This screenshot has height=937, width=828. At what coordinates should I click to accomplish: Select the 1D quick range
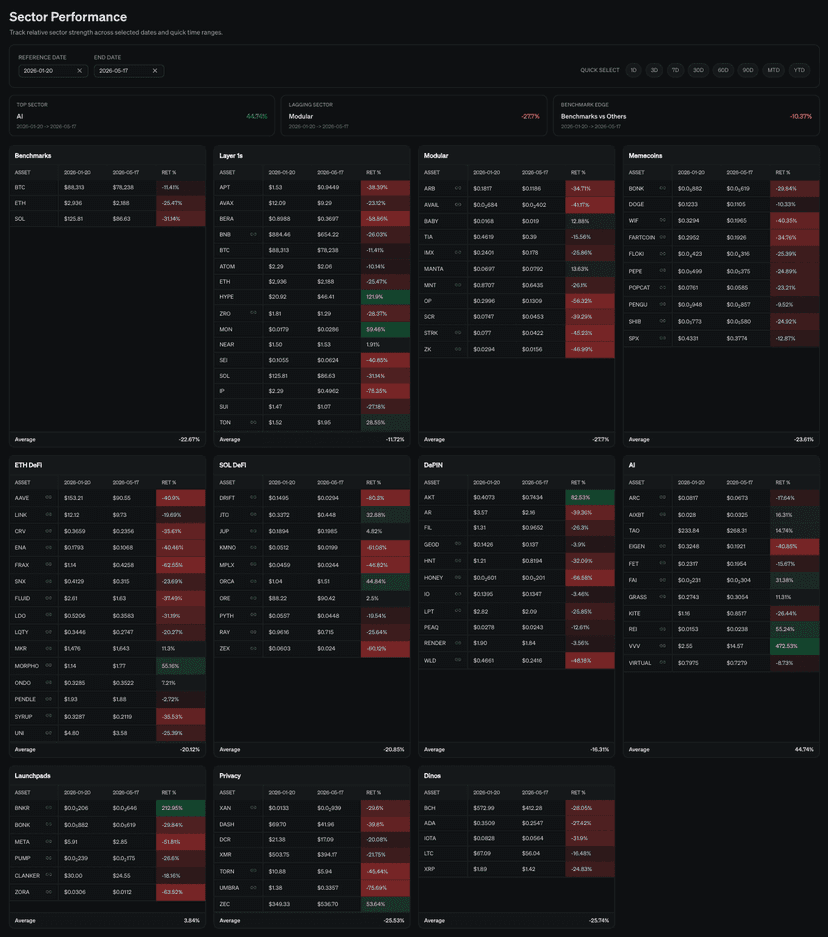633,71
